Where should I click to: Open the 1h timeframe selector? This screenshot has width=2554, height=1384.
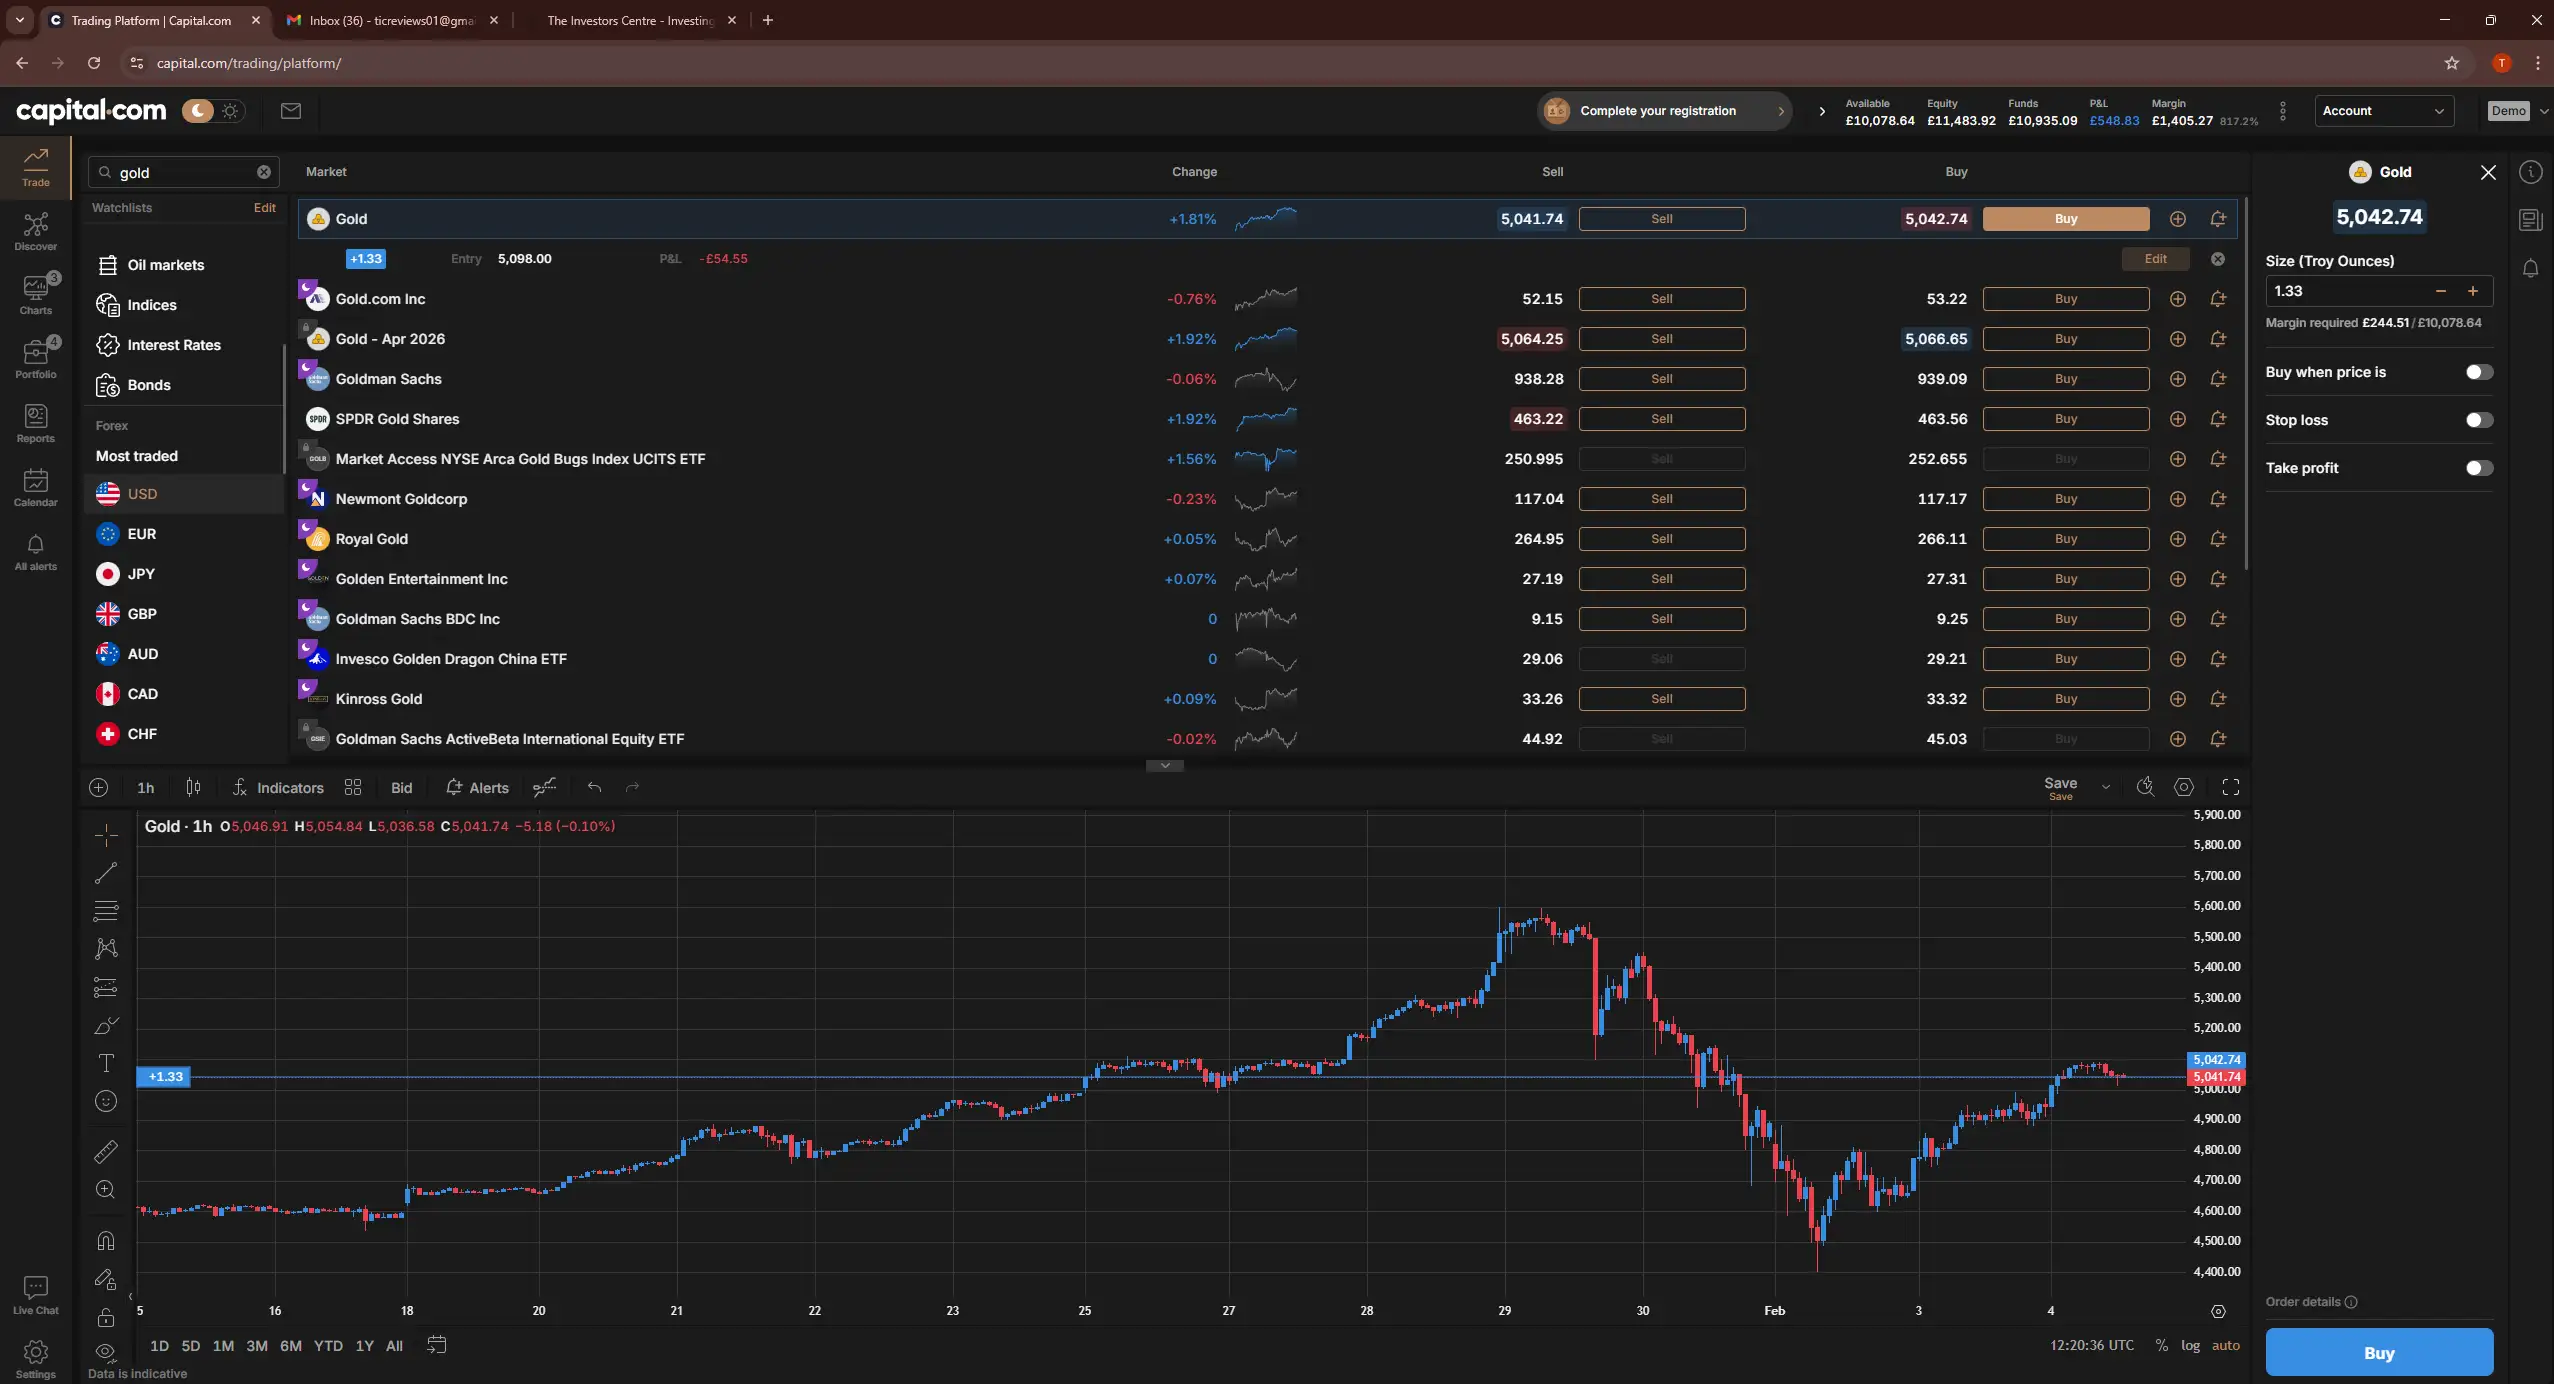tap(145, 788)
